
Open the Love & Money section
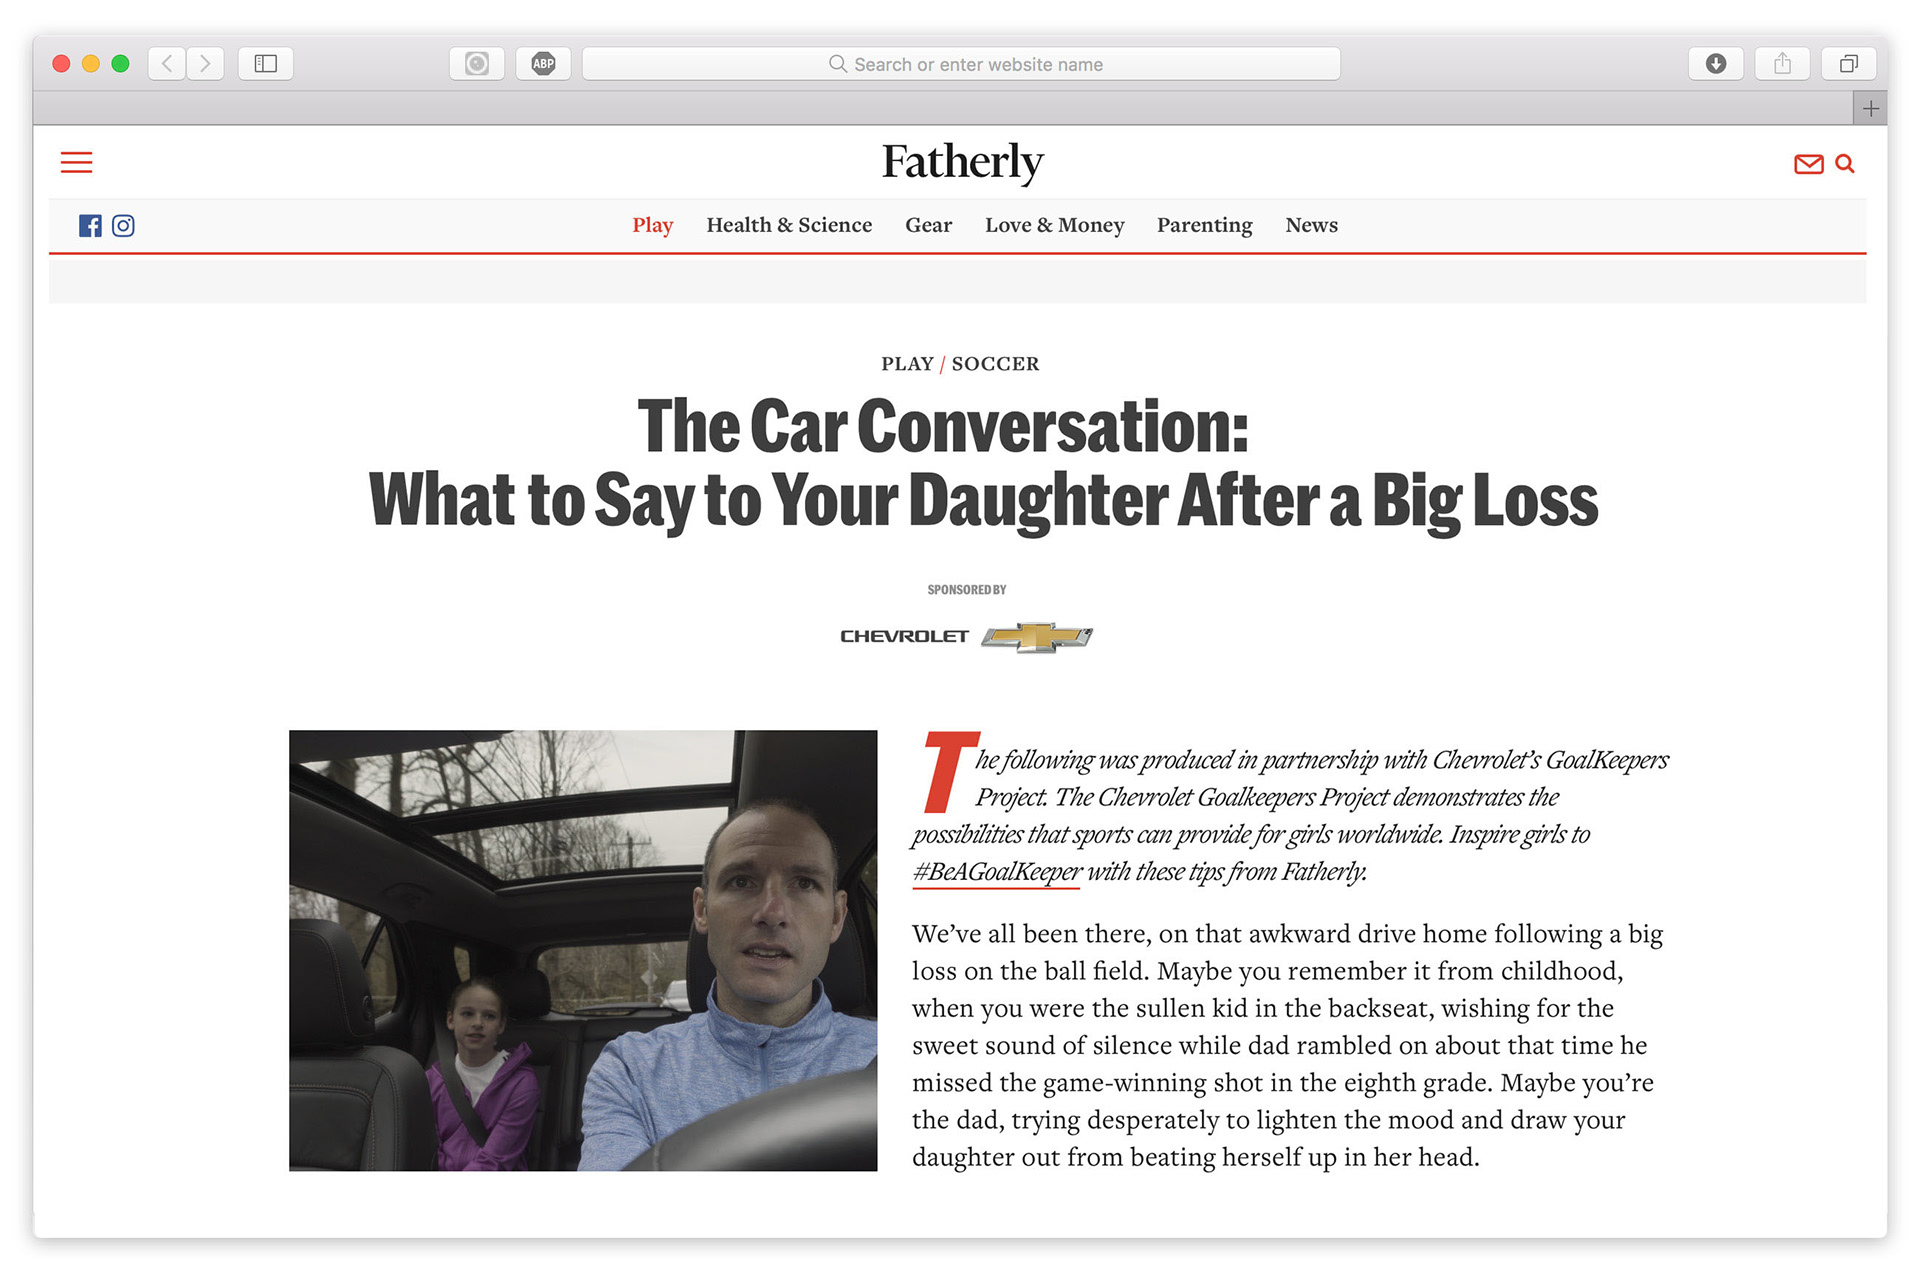pos(1054,225)
